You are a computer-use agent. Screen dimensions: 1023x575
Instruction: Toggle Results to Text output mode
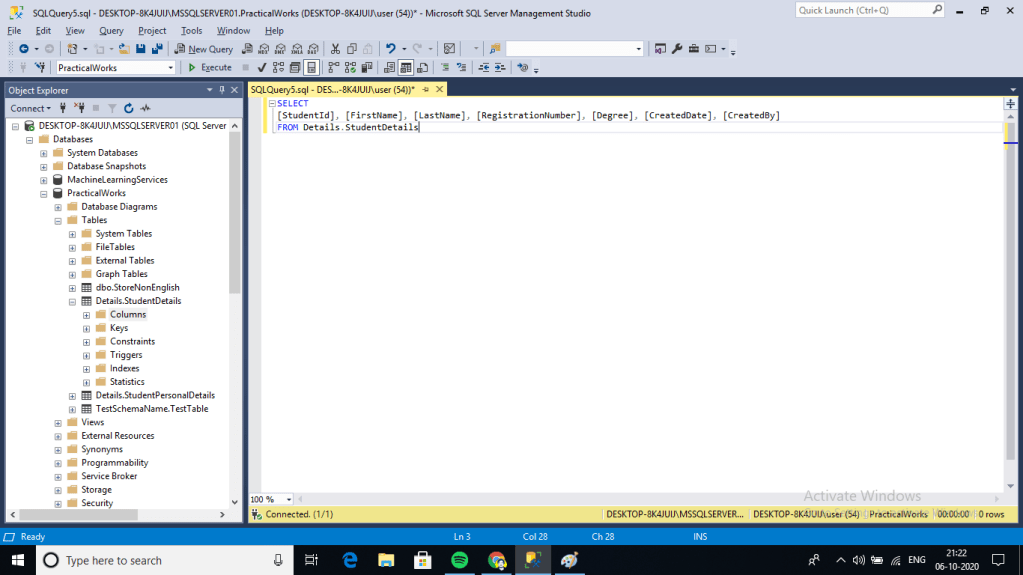click(x=389, y=68)
